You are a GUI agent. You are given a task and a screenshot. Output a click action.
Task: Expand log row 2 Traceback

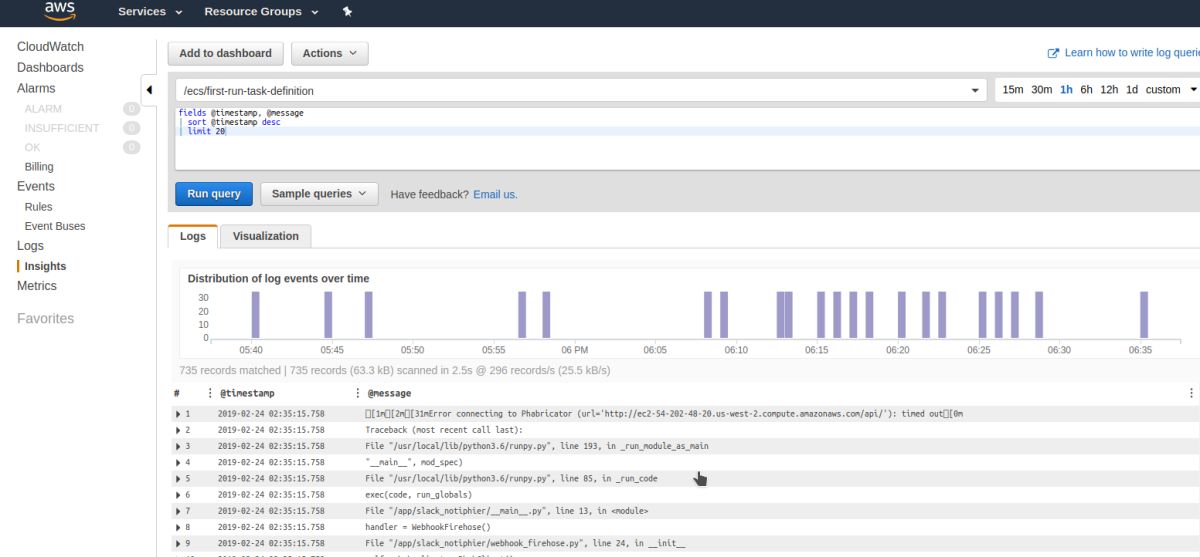point(179,429)
